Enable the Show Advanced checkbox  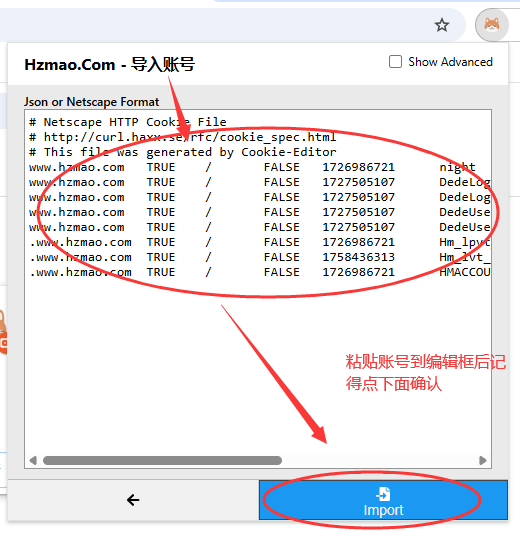click(395, 62)
